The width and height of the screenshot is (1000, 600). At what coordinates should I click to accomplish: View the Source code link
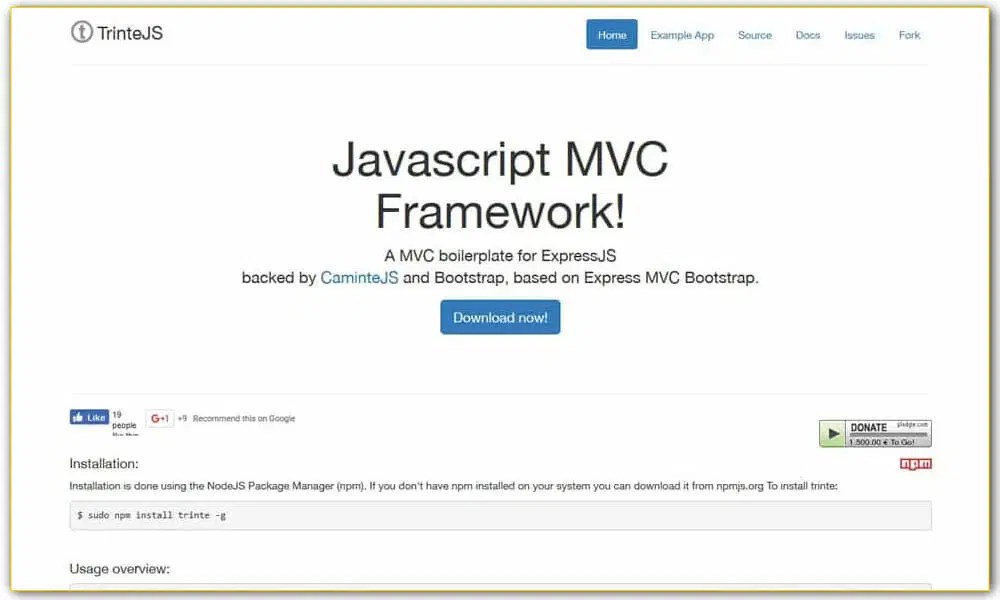(755, 35)
